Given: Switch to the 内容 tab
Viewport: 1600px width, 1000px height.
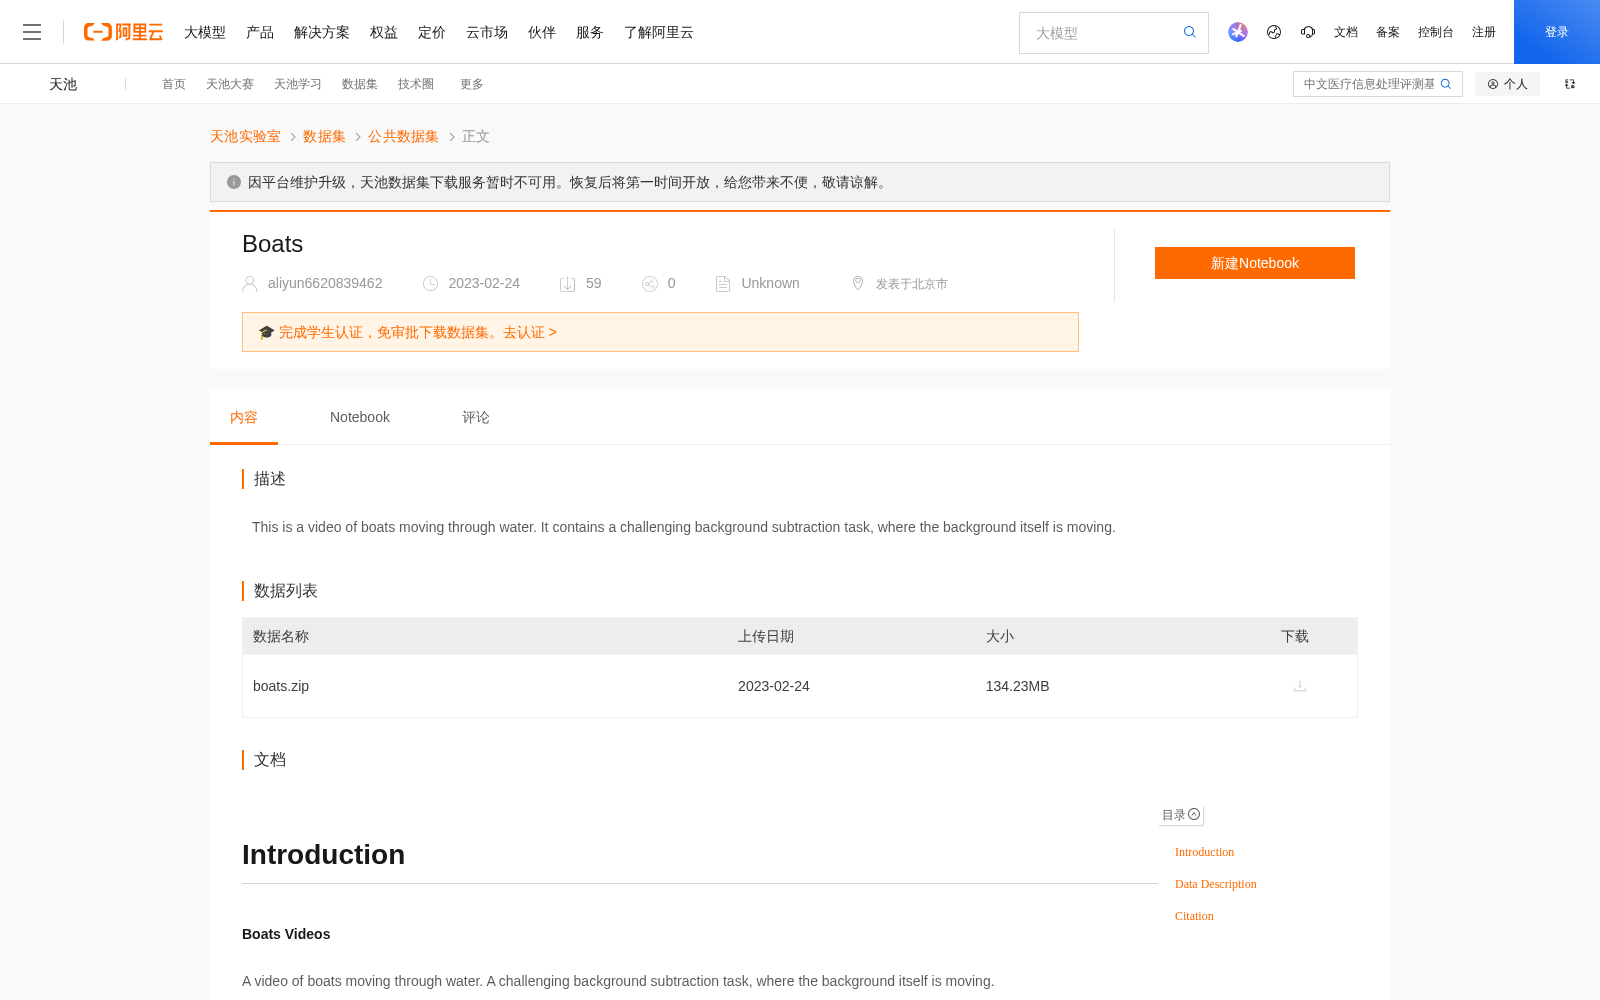Looking at the screenshot, I should pos(244,417).
